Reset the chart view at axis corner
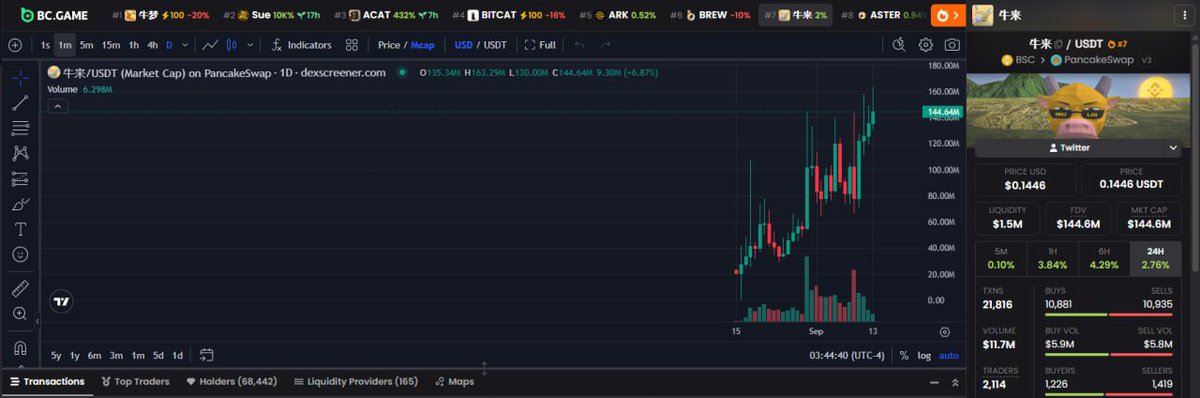The width and height of the screenshot is (1200, 398). pos(944,331)
